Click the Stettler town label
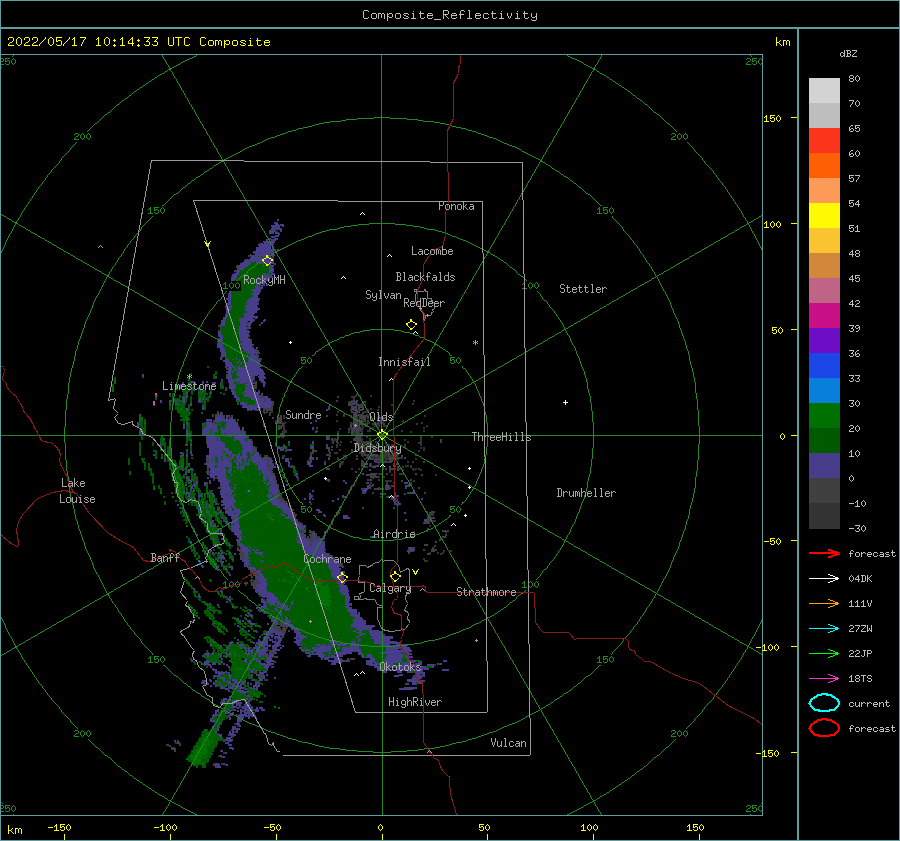Screen dimensions: 900x841 click(x=583, y=289)
